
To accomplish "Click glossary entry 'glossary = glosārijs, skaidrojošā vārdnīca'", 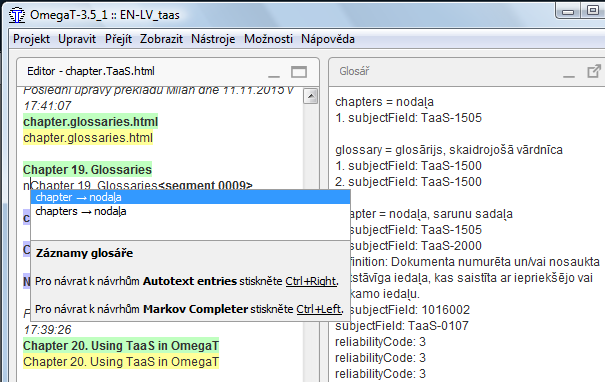I will coord(449,150).
